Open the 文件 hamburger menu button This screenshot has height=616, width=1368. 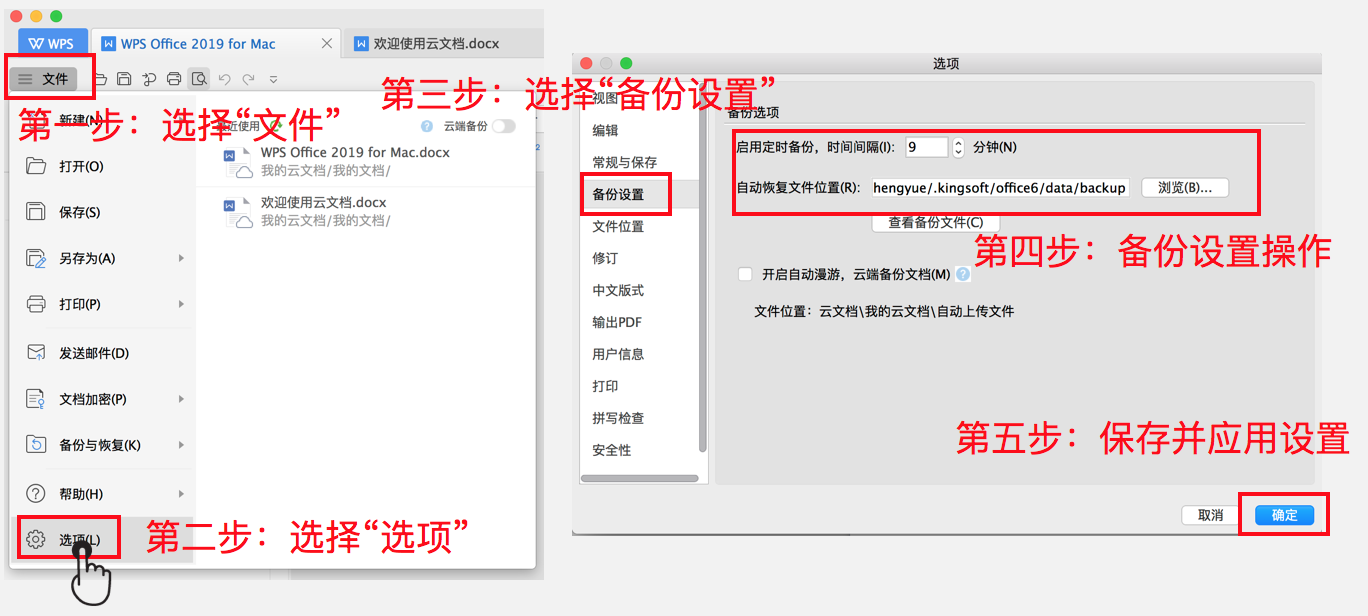coord(45,78)
